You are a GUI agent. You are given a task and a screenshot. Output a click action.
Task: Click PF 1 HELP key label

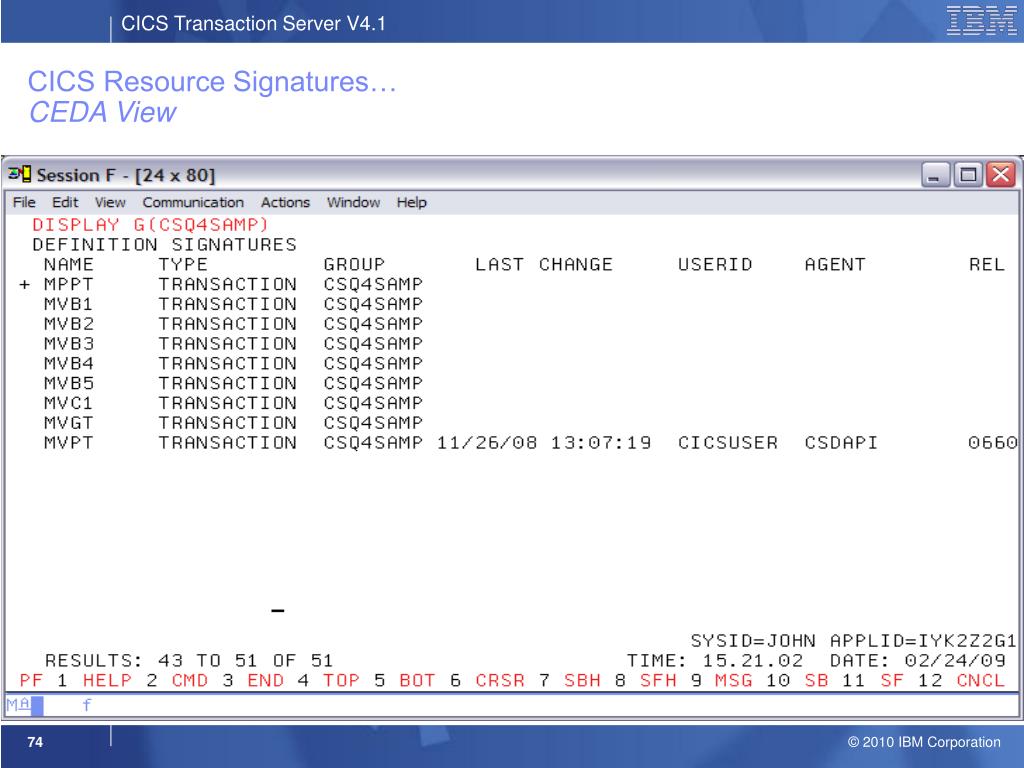pyautogui.click(x=76, y=680)
